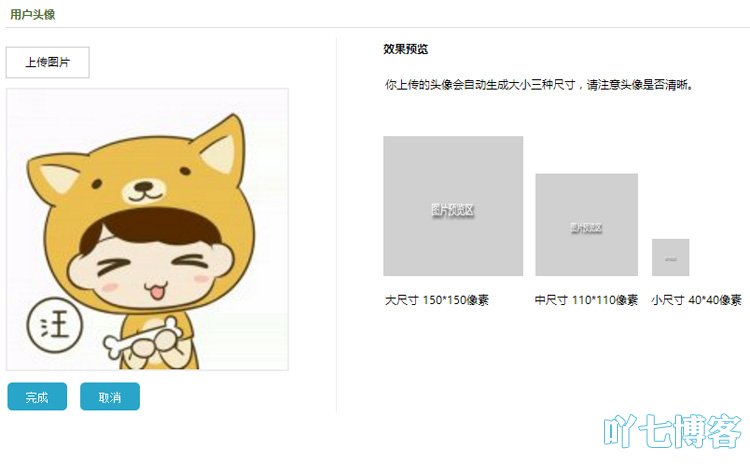Click the dog hood's nose on the avatar
Viewport: 750px width, 472px height.
coord(143,186)
